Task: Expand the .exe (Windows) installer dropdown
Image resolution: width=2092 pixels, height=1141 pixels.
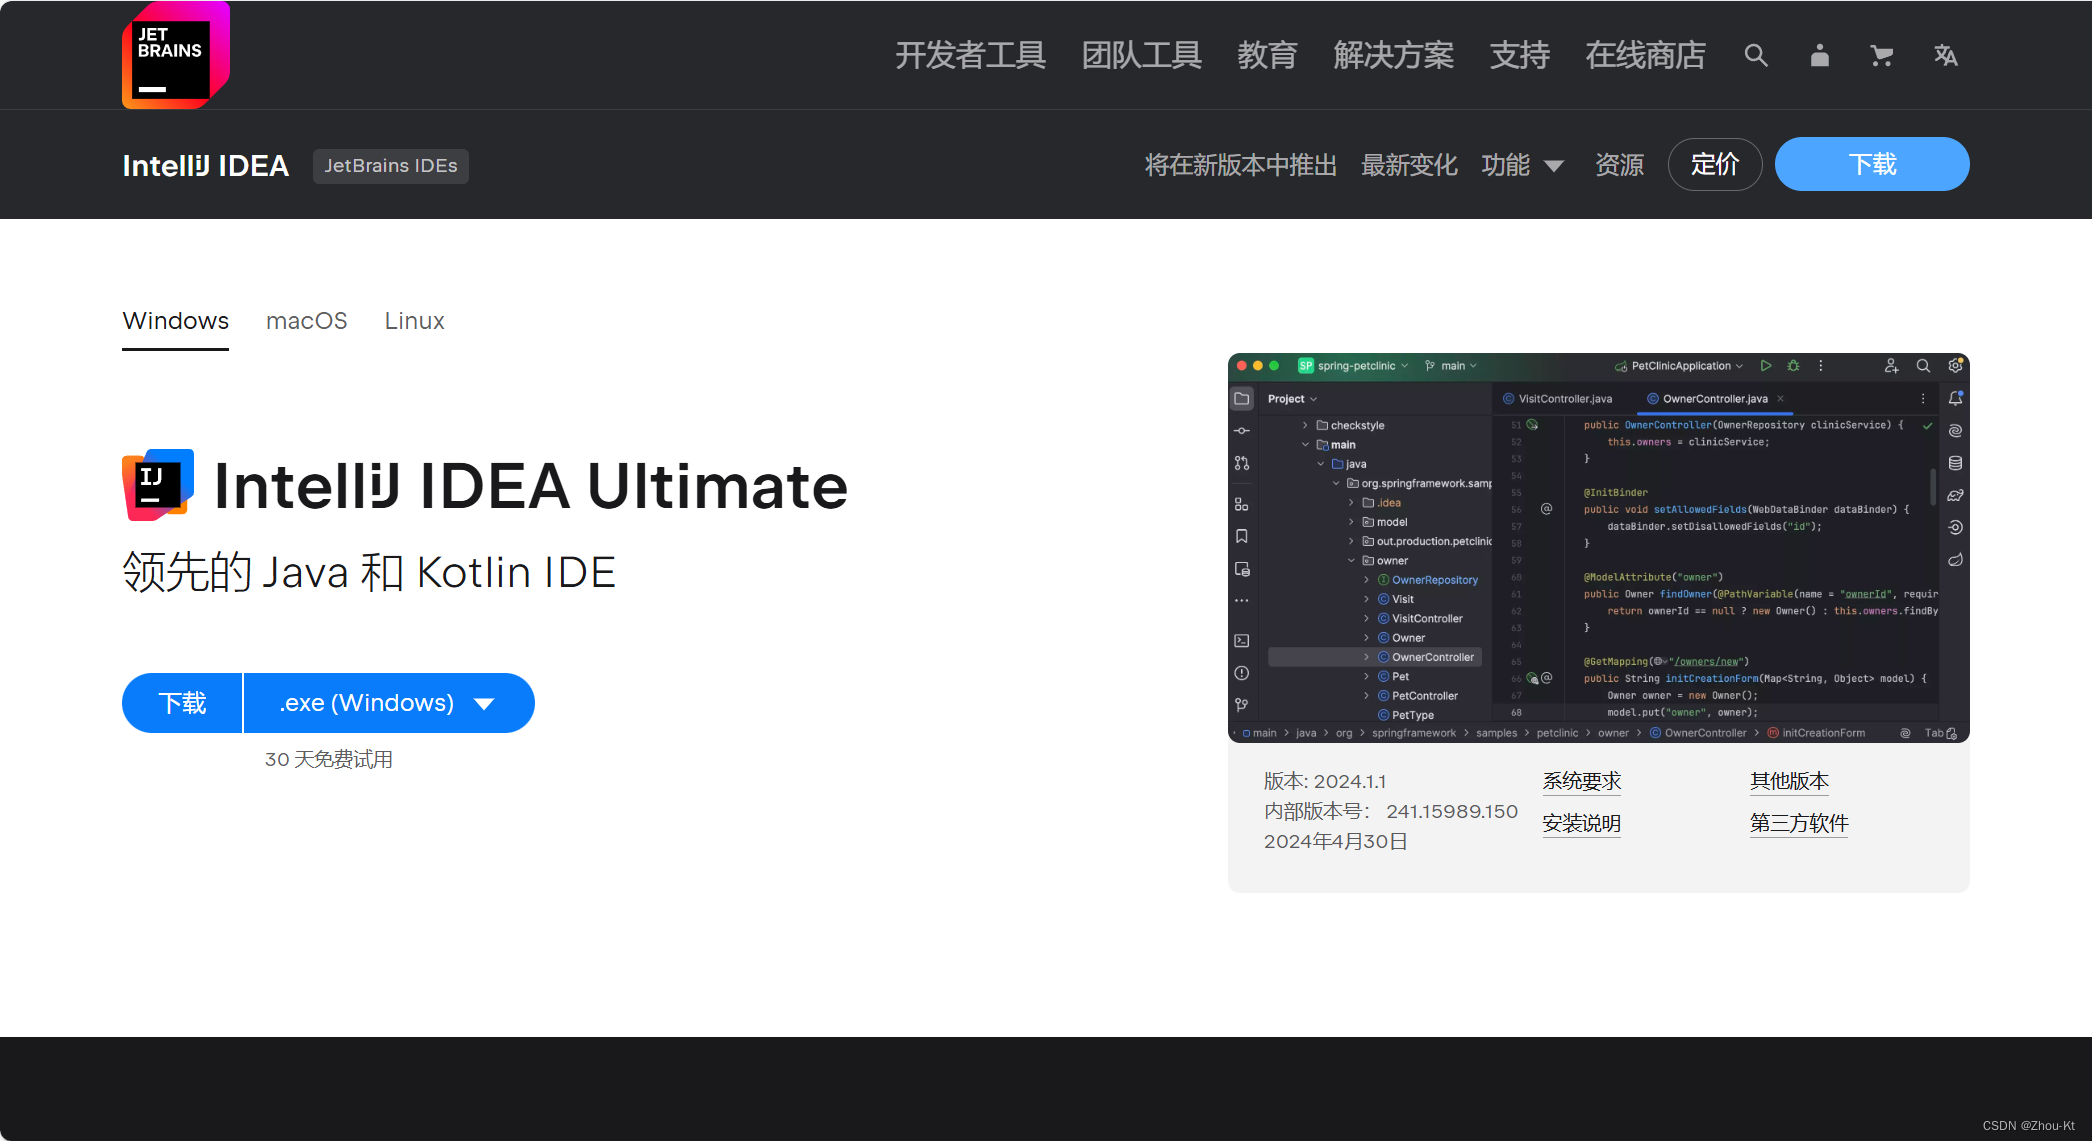Action: click(x=389, y=703)
